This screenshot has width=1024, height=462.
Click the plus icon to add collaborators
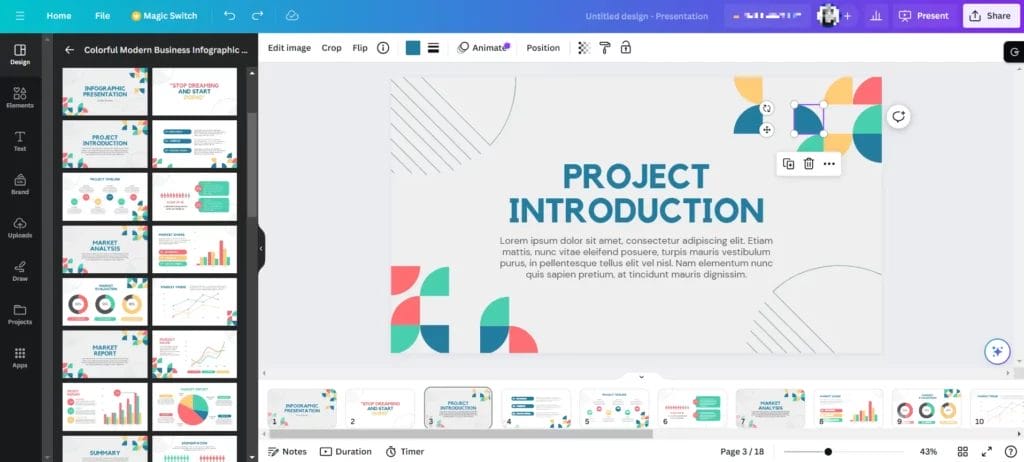coord(847,16)
